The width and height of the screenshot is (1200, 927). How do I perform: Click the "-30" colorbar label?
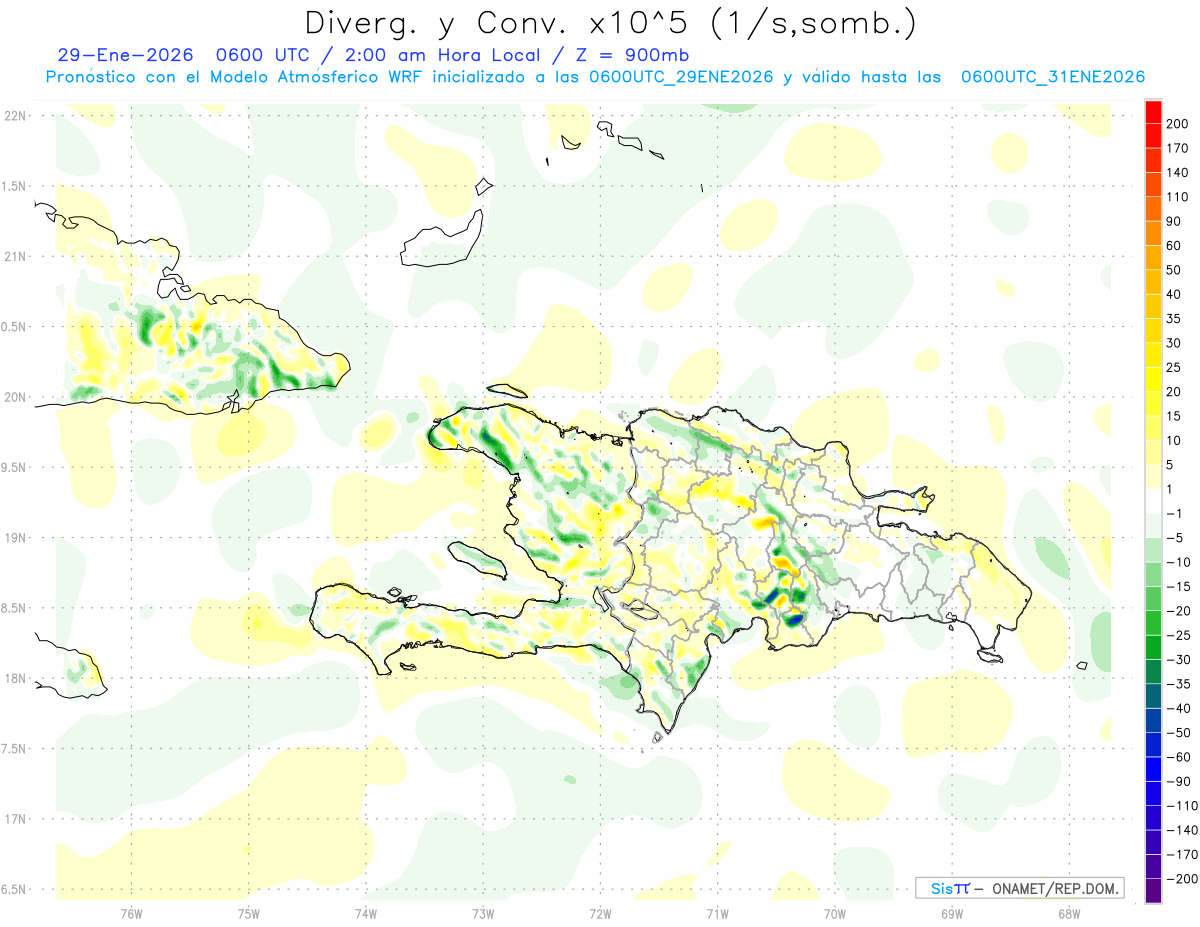coord(1180,659)
